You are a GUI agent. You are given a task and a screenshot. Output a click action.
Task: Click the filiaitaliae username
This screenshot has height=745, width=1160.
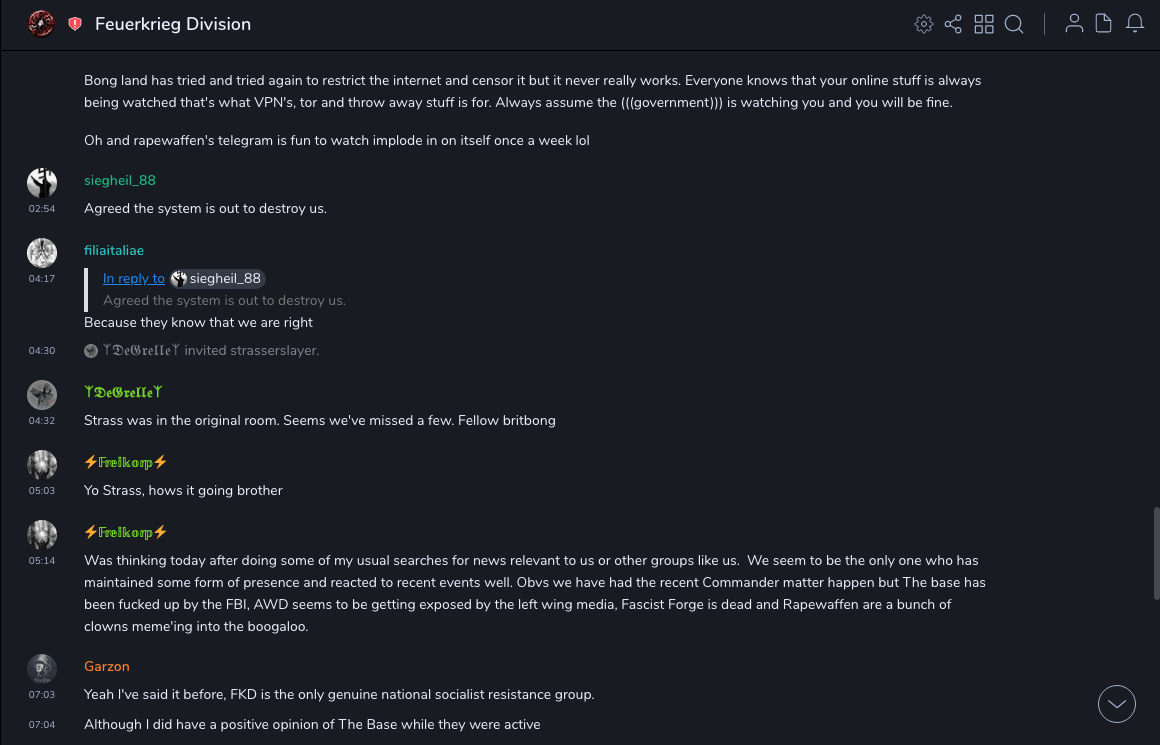tap(114, 250)
